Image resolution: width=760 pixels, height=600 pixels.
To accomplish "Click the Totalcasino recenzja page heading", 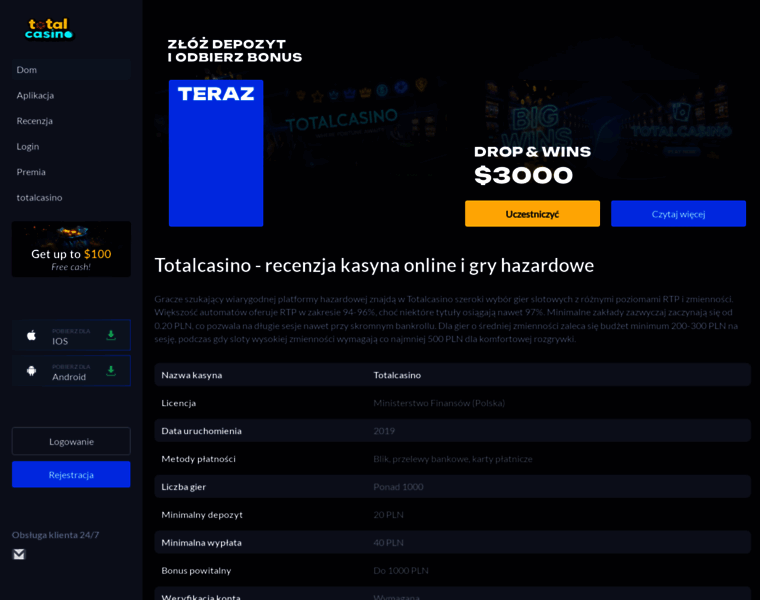I will point(374,266).
